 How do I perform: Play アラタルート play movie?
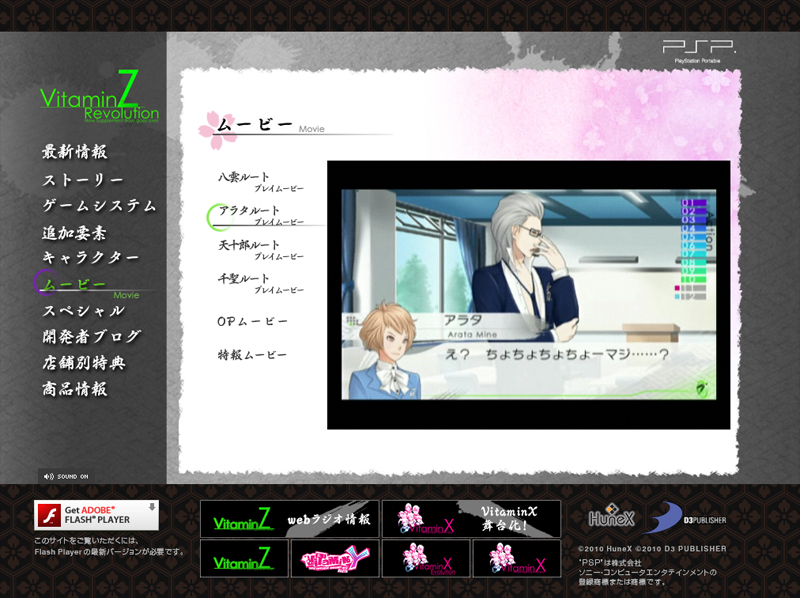click(260, 215)
